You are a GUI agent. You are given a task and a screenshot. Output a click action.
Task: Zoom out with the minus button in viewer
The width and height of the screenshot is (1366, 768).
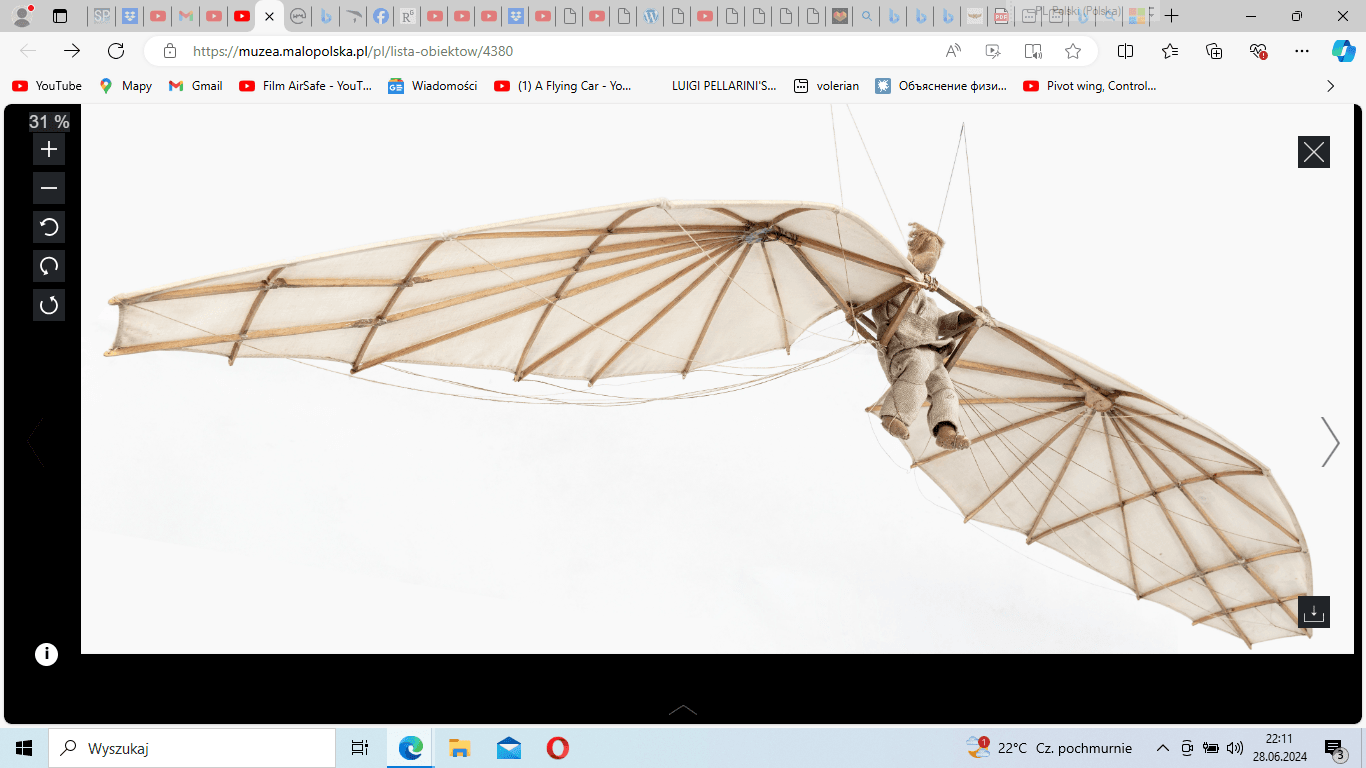[49, 188]
